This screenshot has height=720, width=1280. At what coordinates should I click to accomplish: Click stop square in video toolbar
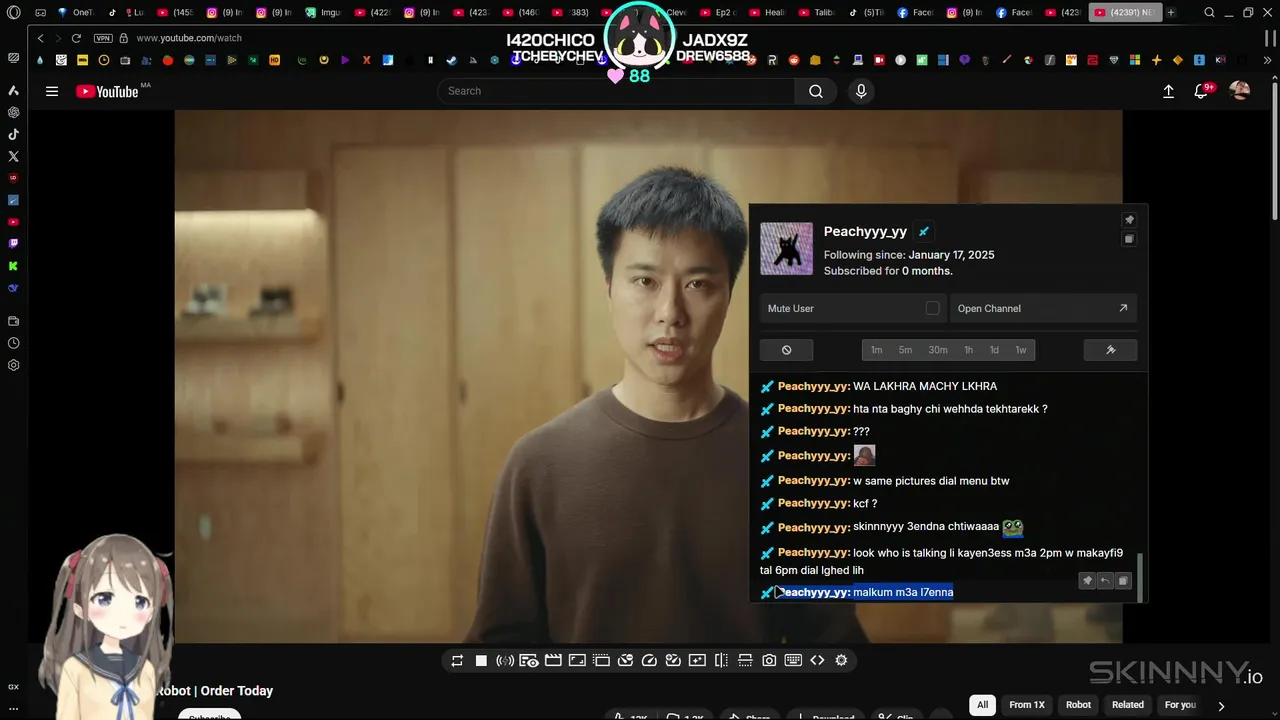tap(481, 660)
